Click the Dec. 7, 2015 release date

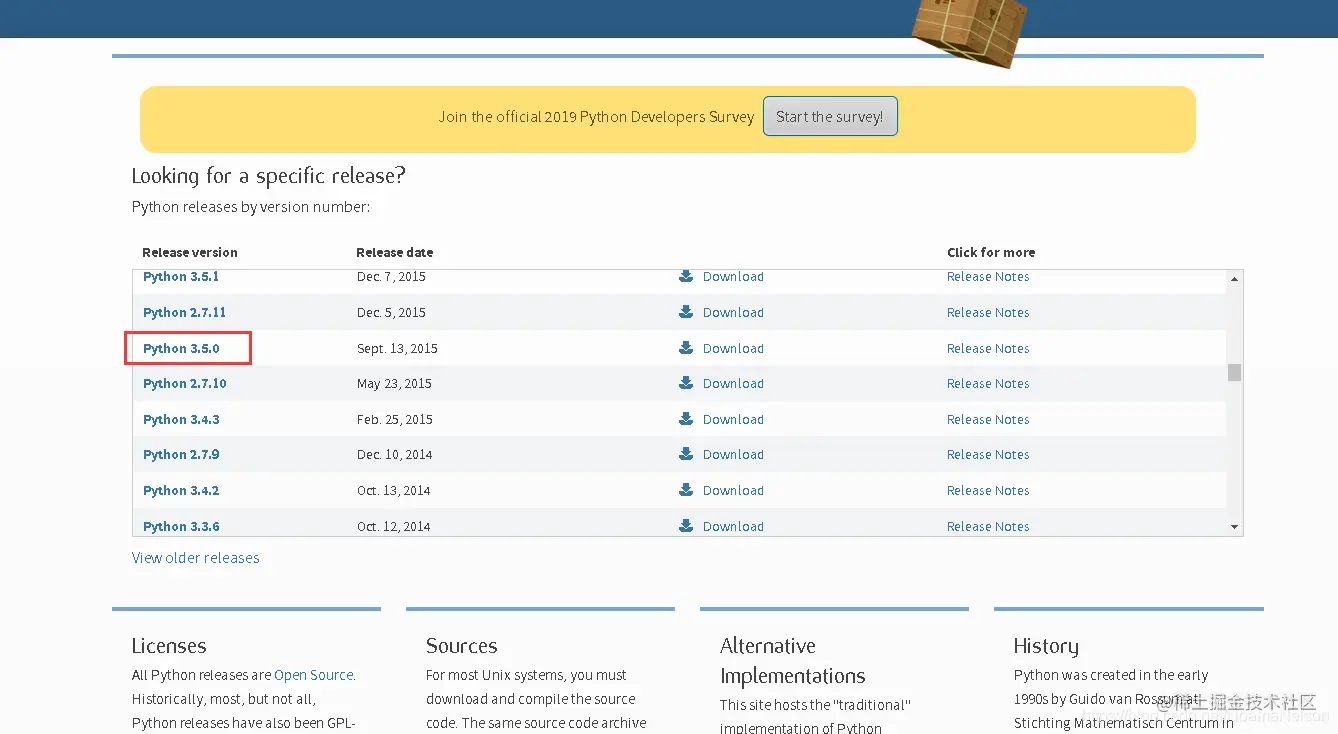pyautogui.click(x=391, y=277)
